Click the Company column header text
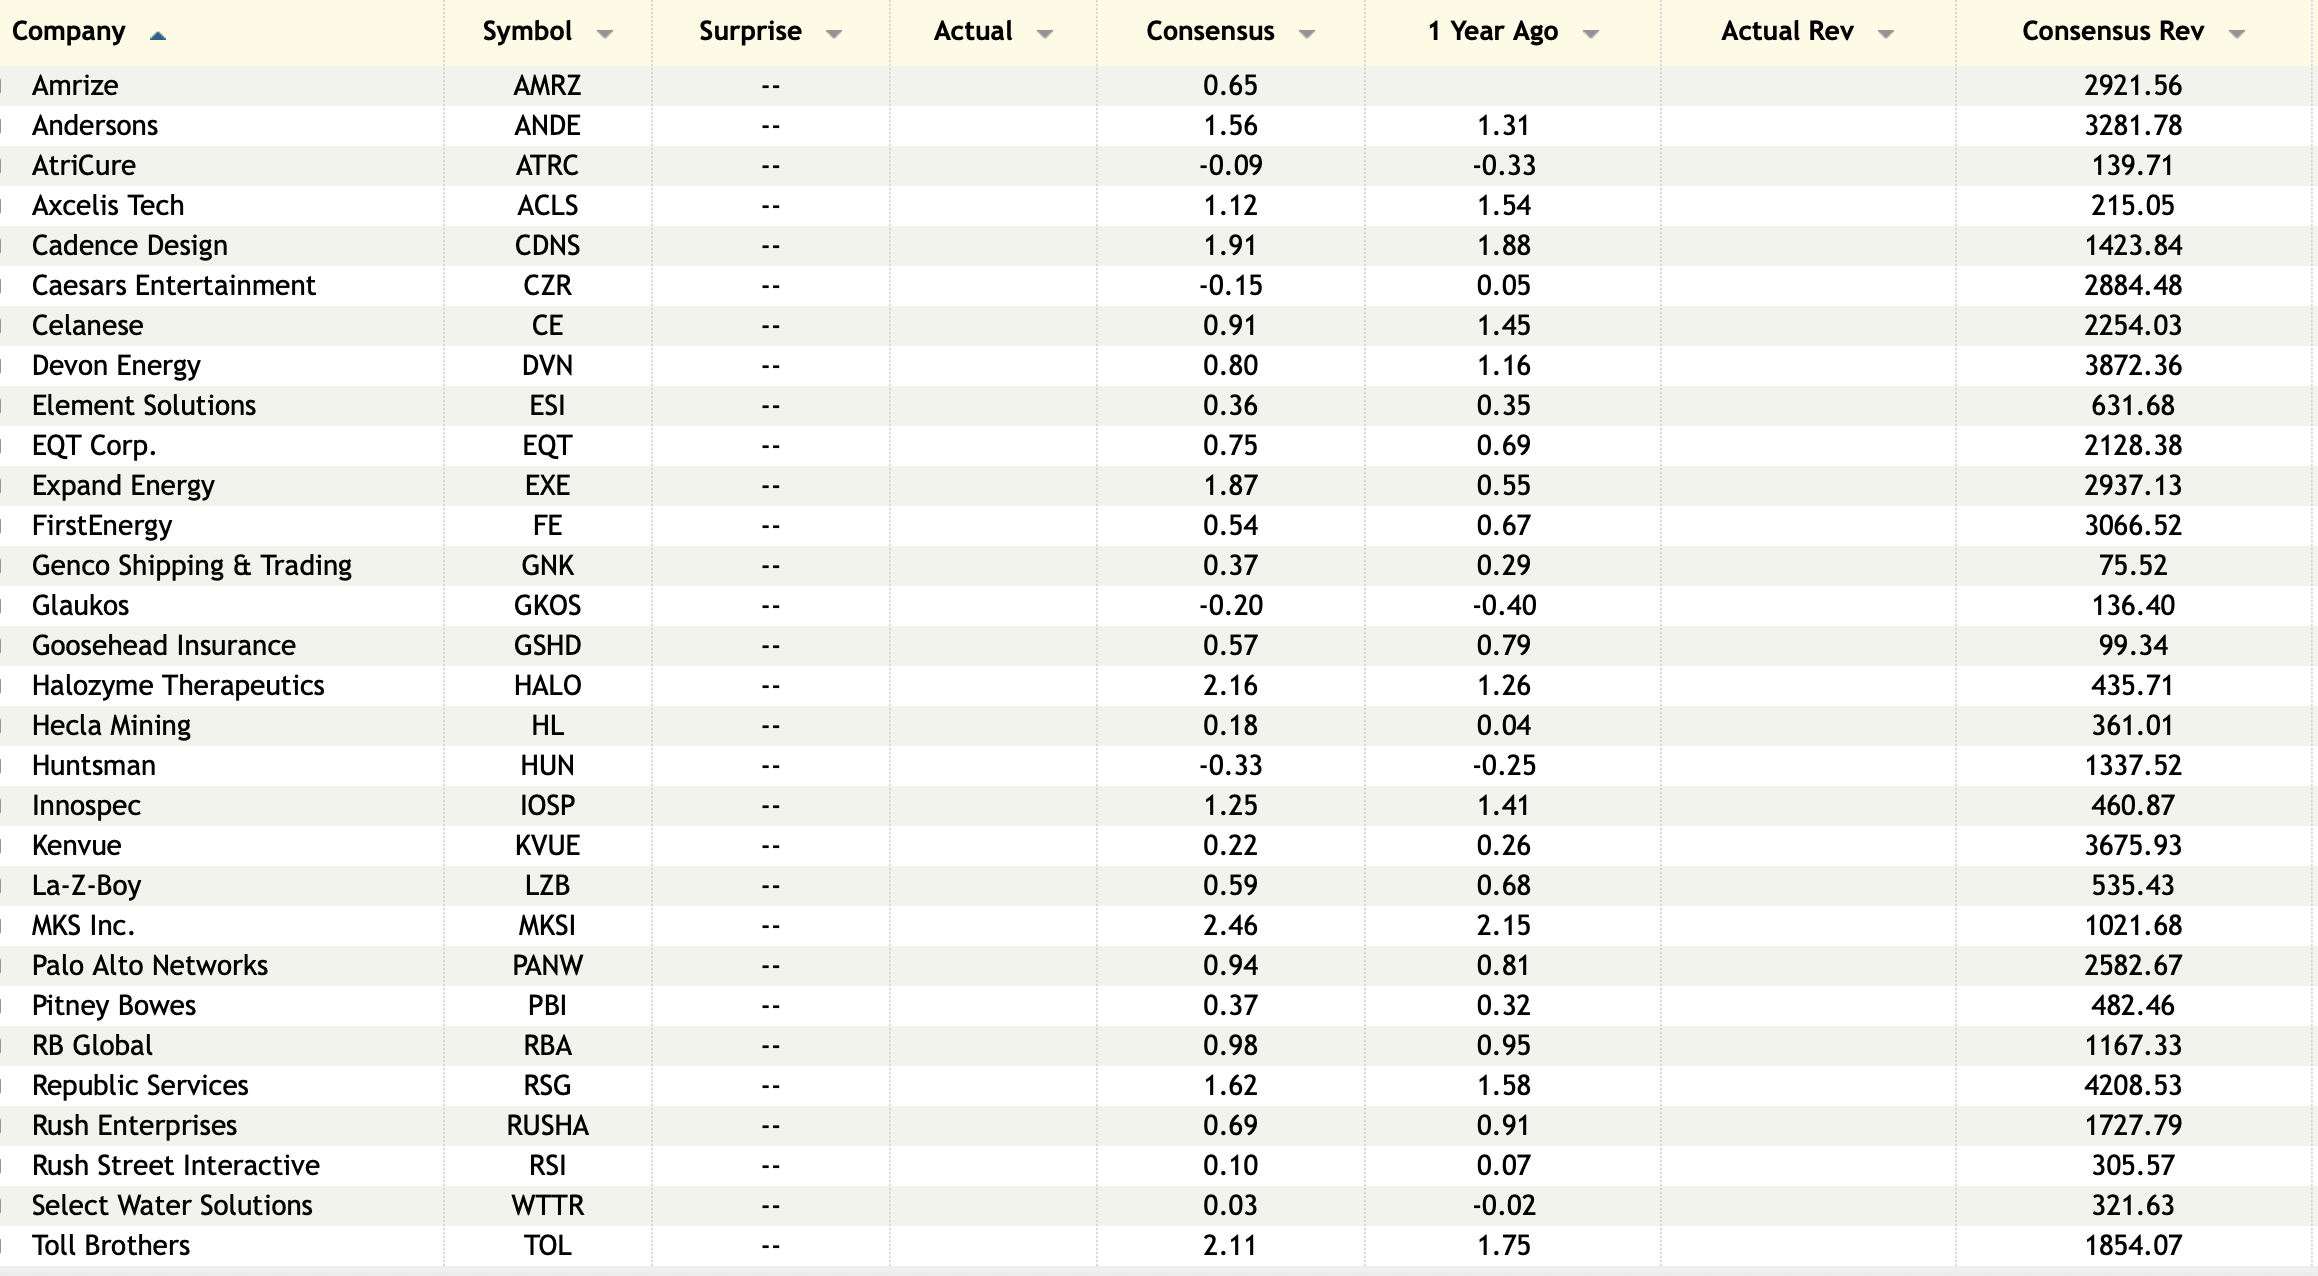The image size is (2318, 1276). pos(68,31)
